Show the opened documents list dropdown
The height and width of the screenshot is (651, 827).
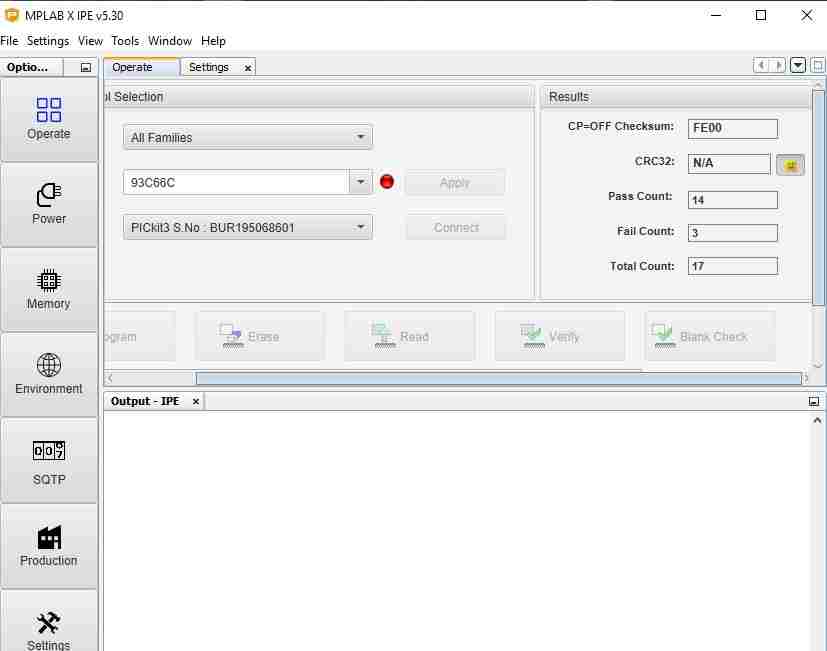click(798, 65)
